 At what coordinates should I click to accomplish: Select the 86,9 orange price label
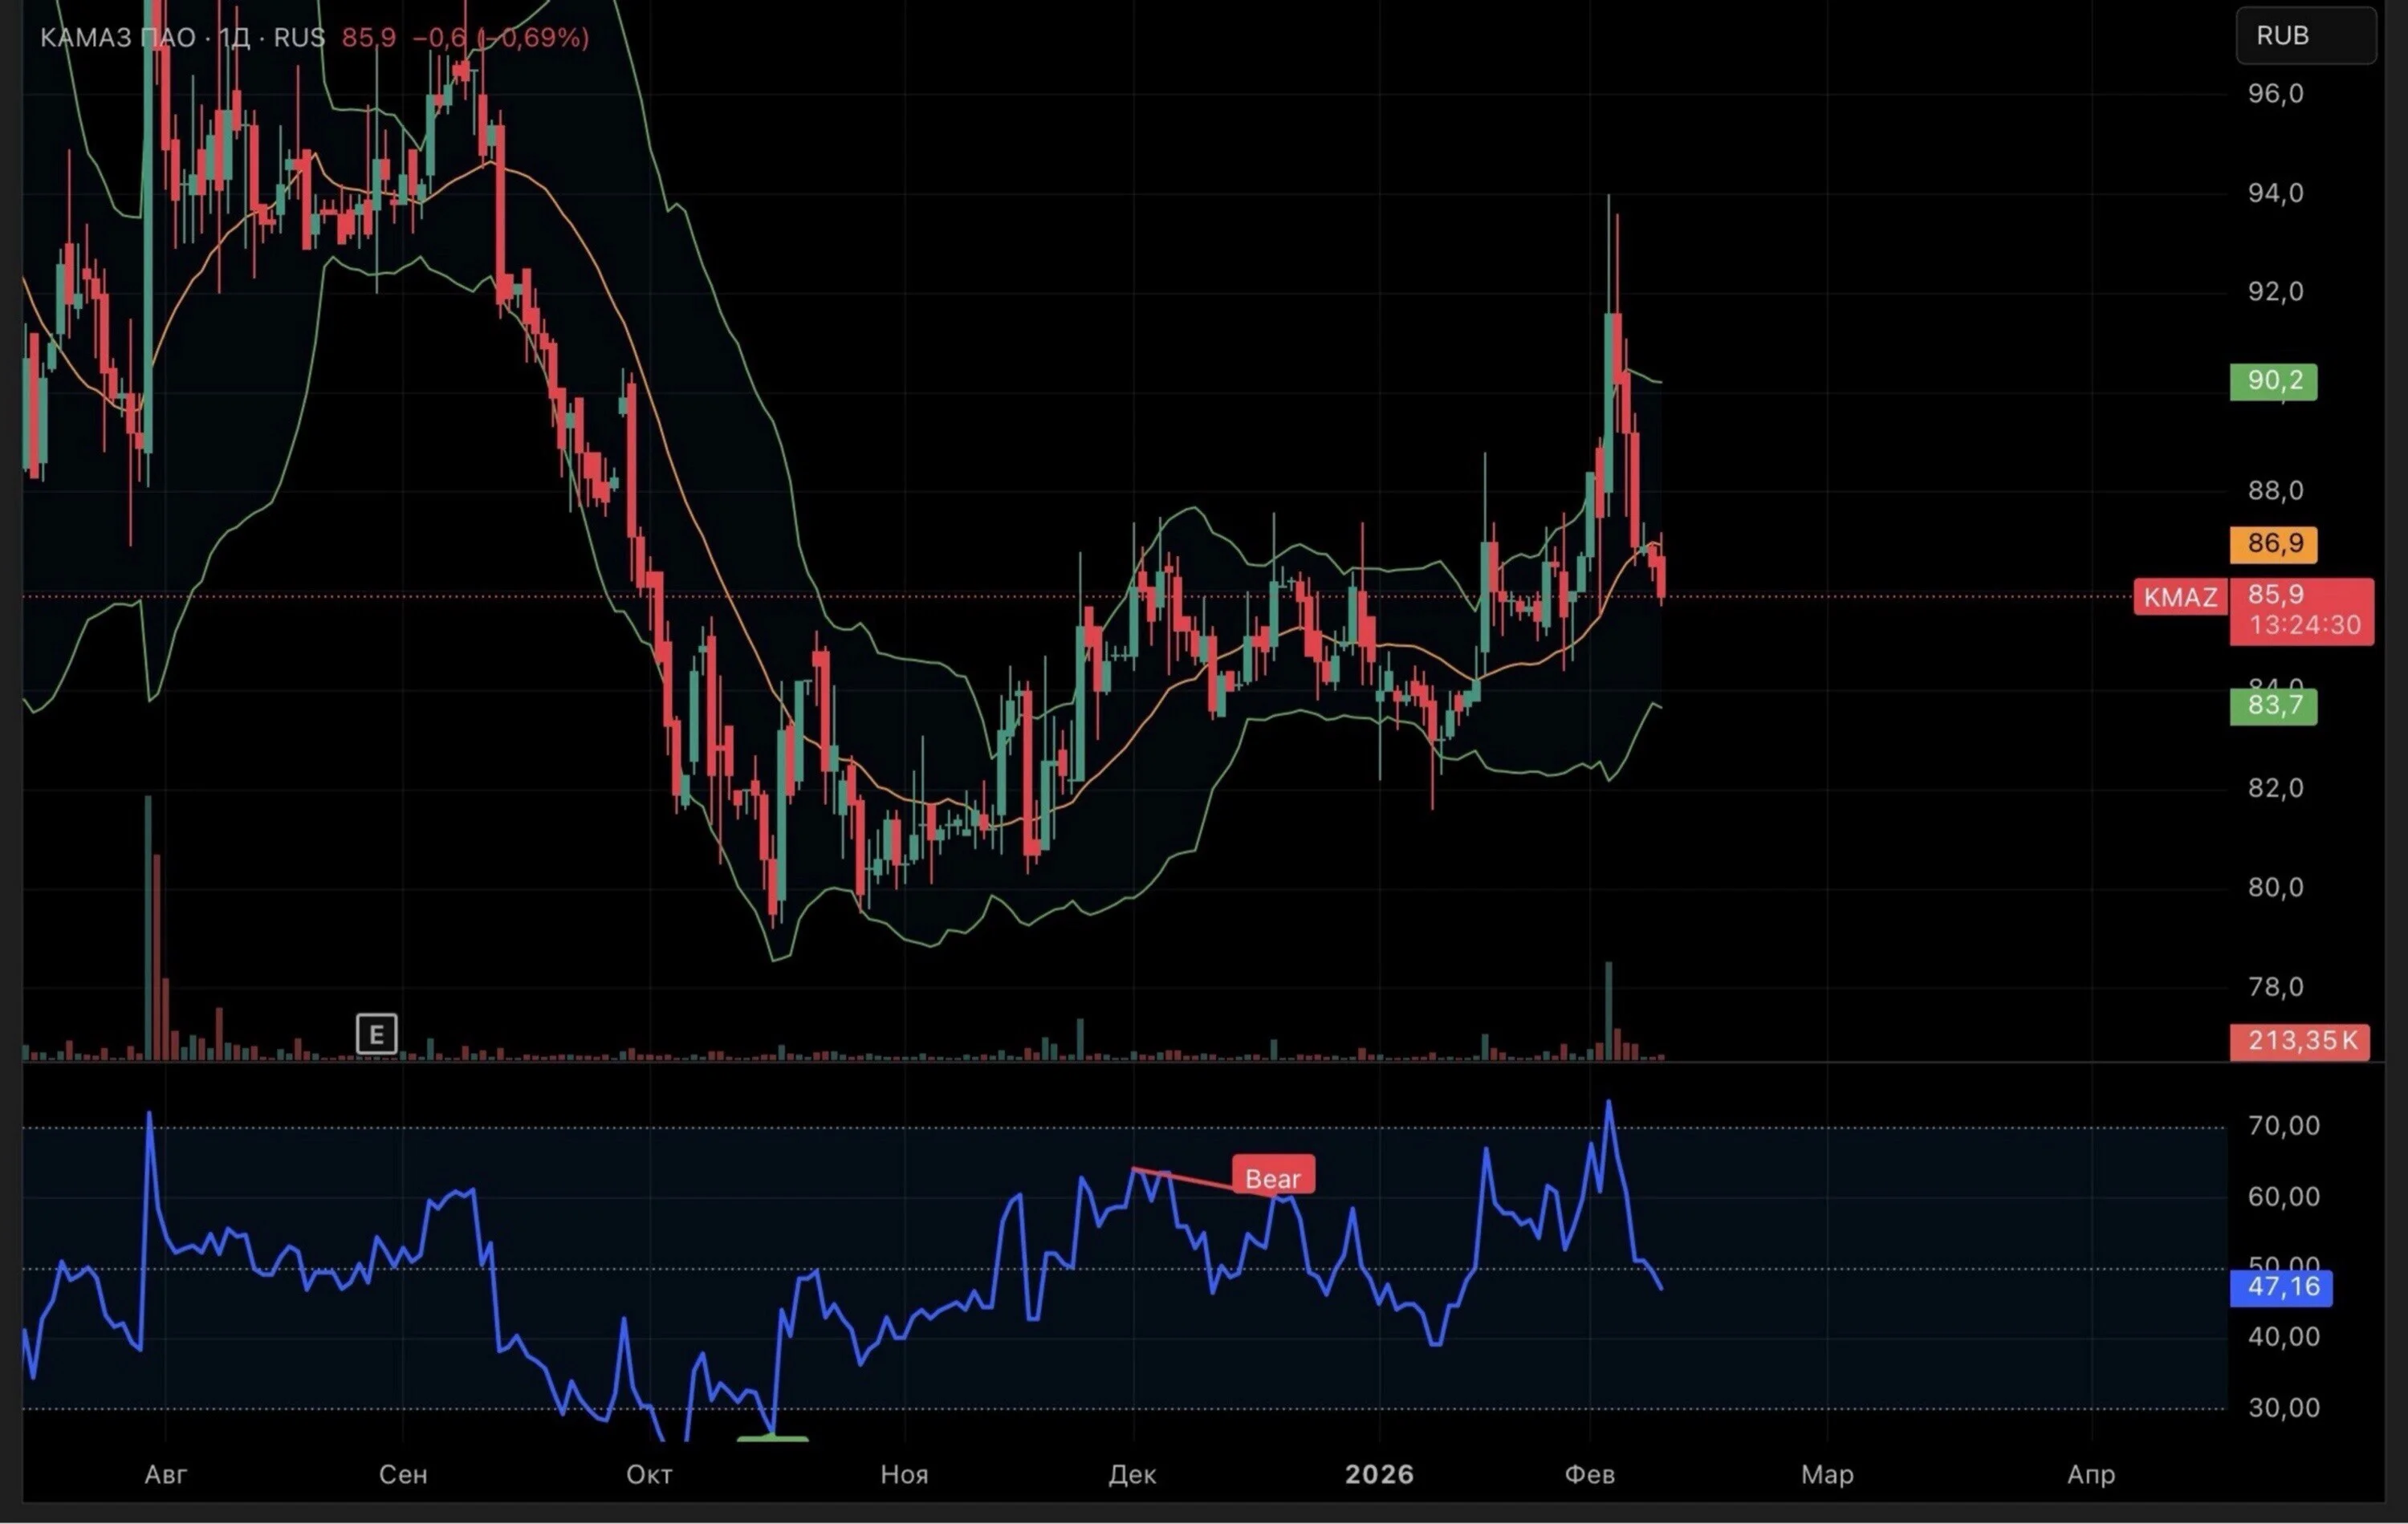pyautogui.click(x=2274, y=544)
